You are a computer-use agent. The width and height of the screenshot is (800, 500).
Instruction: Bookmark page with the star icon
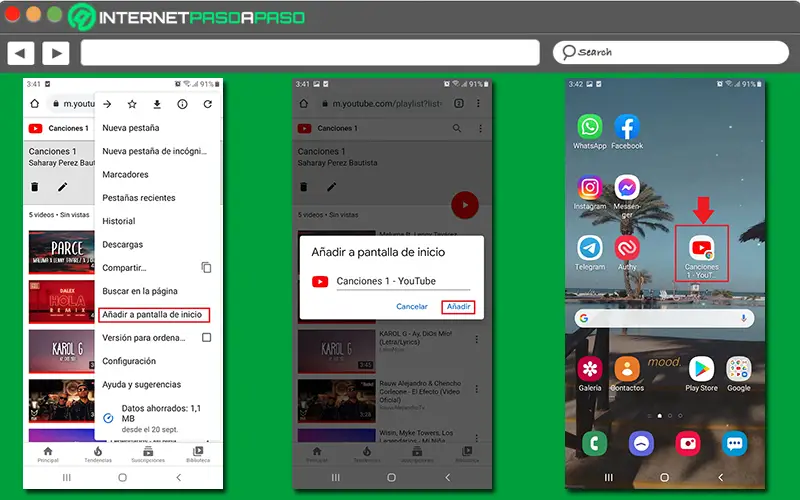(x=132, y=104)
